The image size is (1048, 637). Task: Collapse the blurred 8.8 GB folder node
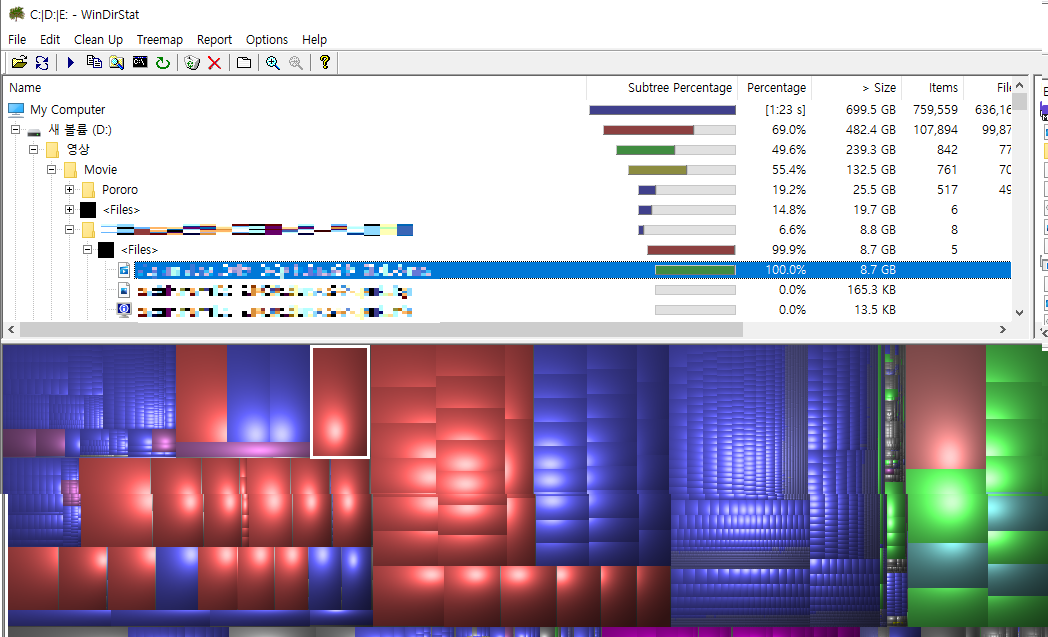point(70,229)
